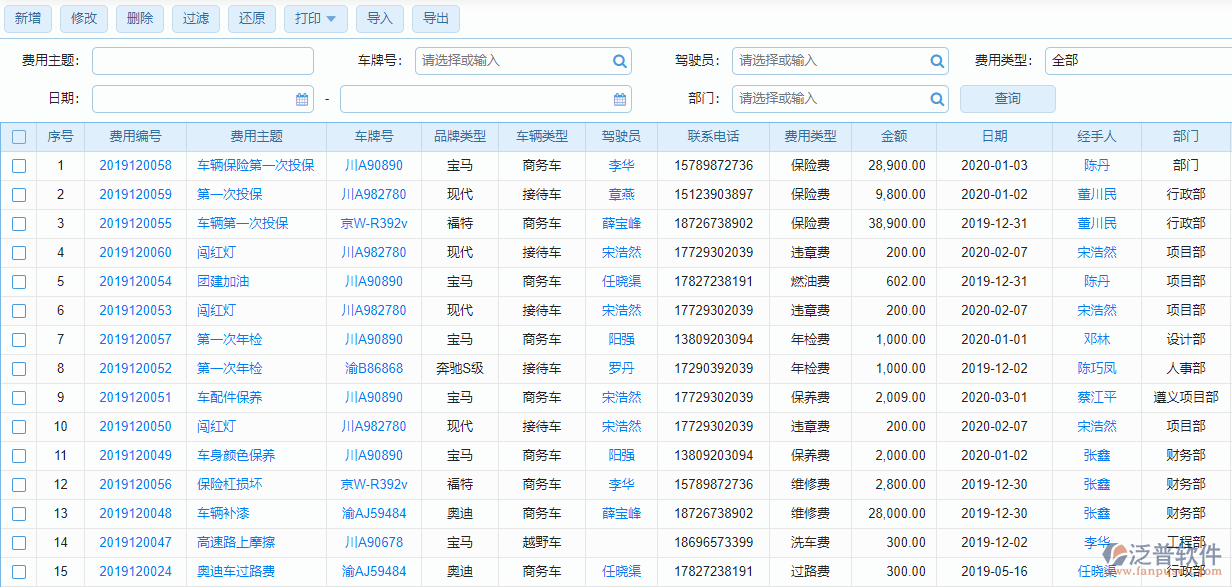Open driver link 薛宝峰 in row 3
1232x587 pixels.
(x=621, y=224)
